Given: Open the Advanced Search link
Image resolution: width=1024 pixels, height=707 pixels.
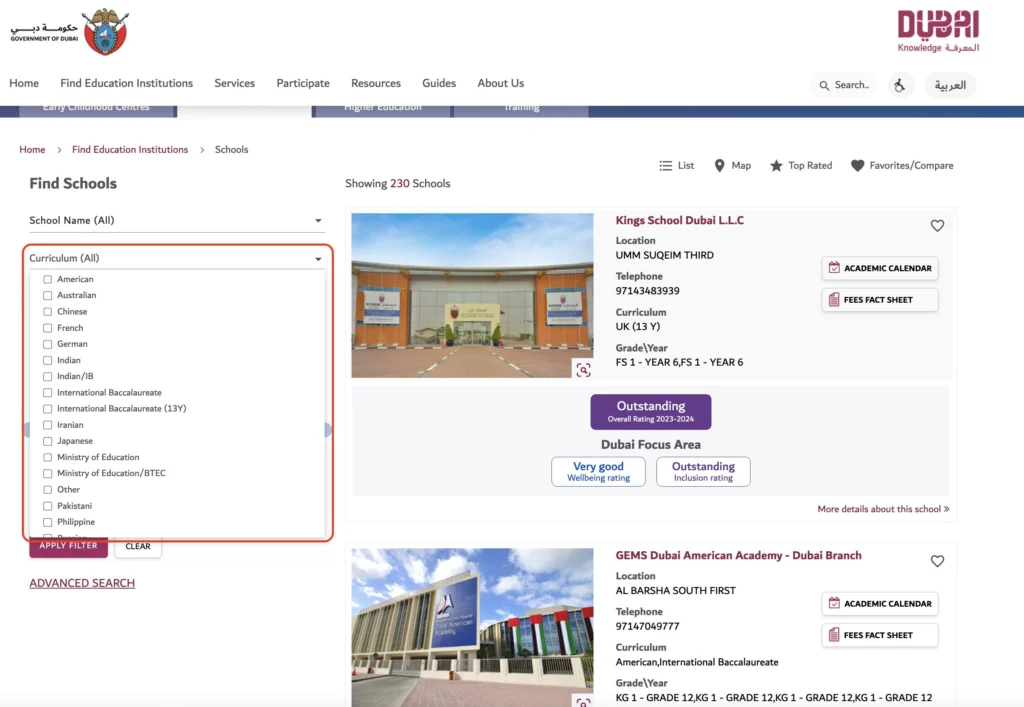Looking at the screenshot, I should tap(82, 583).
